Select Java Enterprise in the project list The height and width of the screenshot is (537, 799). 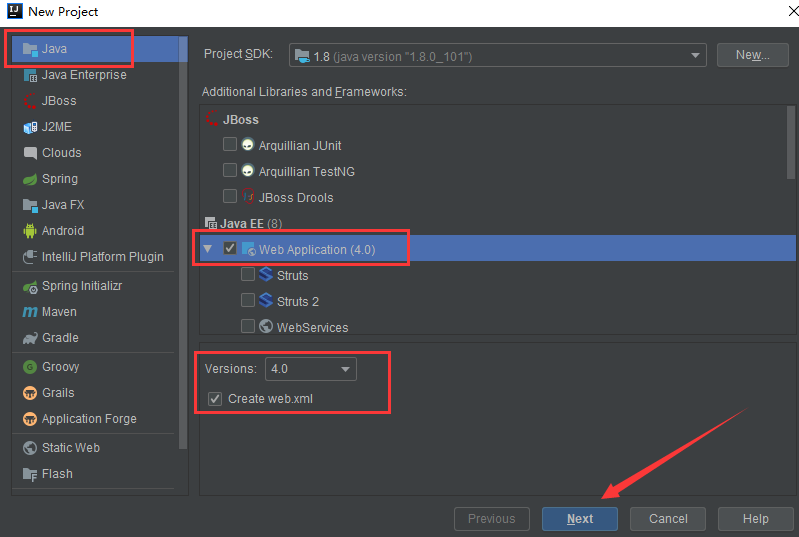coord(84,75)
